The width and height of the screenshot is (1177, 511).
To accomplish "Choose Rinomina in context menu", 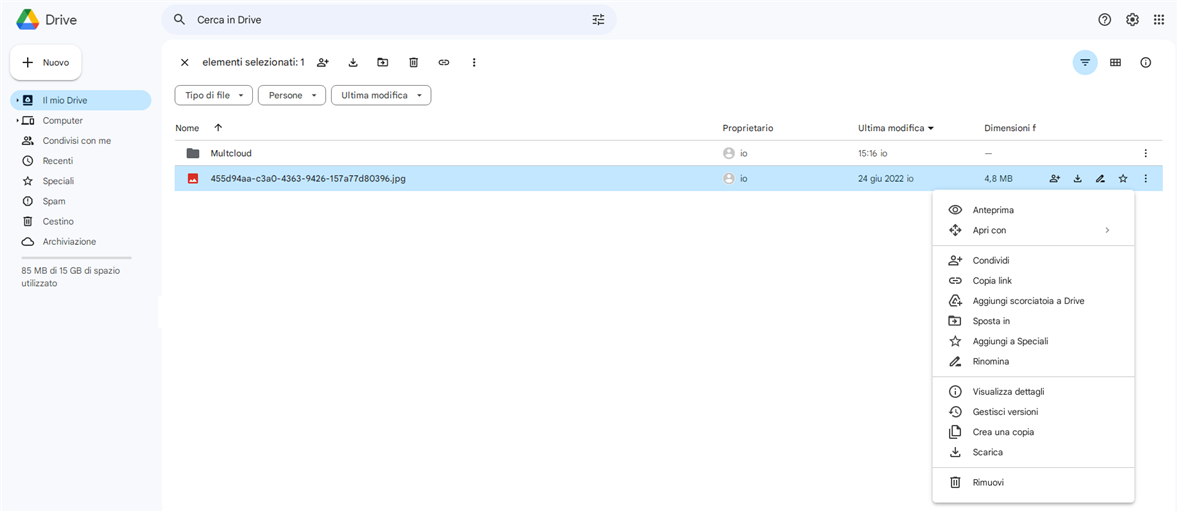I will point(1033,362).
